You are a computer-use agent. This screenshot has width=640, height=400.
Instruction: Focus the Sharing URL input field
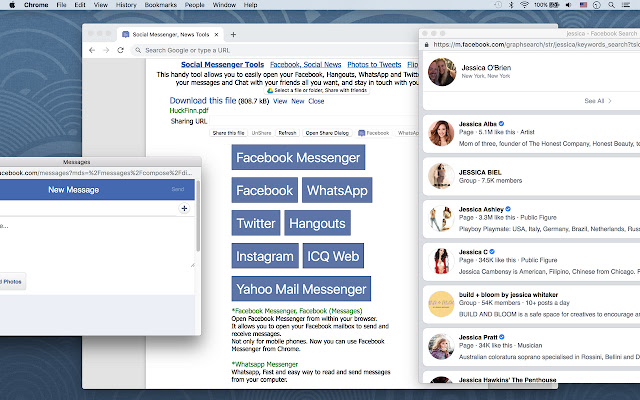click(x=313, y=121)
